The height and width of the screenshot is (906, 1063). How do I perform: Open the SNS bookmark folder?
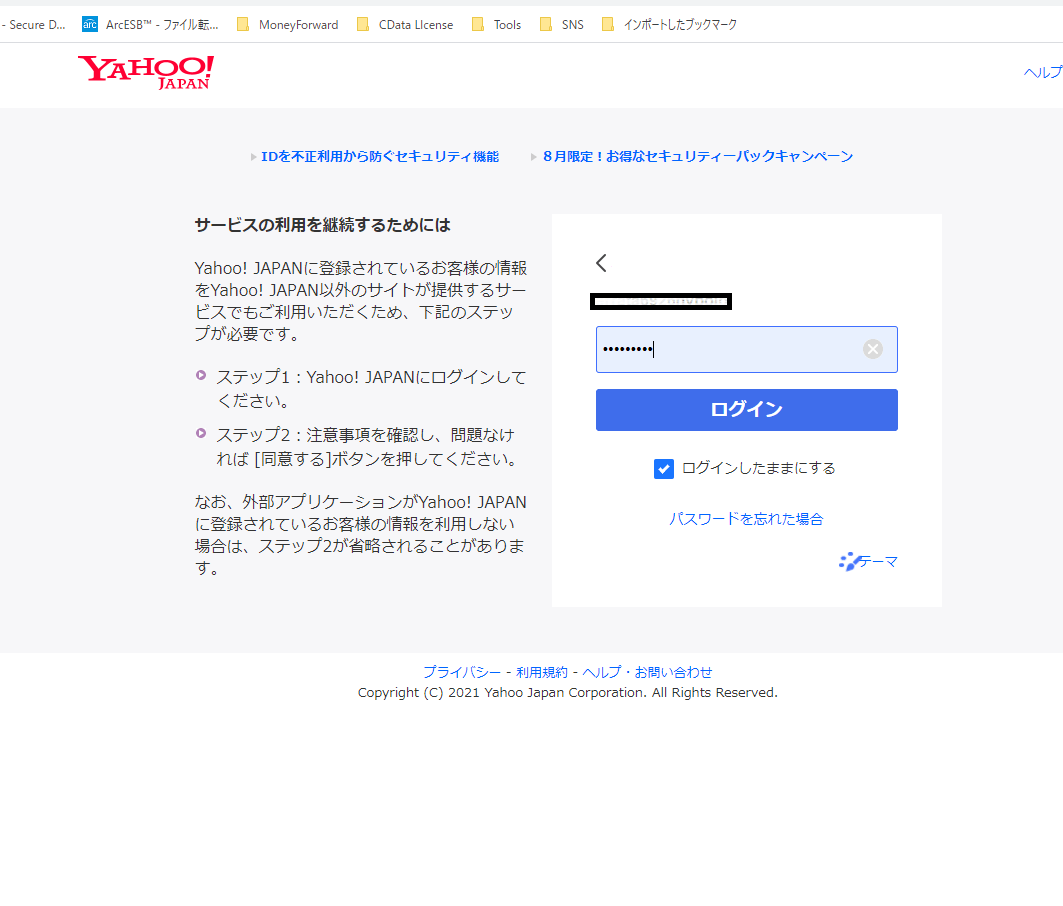tap(561, 24)
